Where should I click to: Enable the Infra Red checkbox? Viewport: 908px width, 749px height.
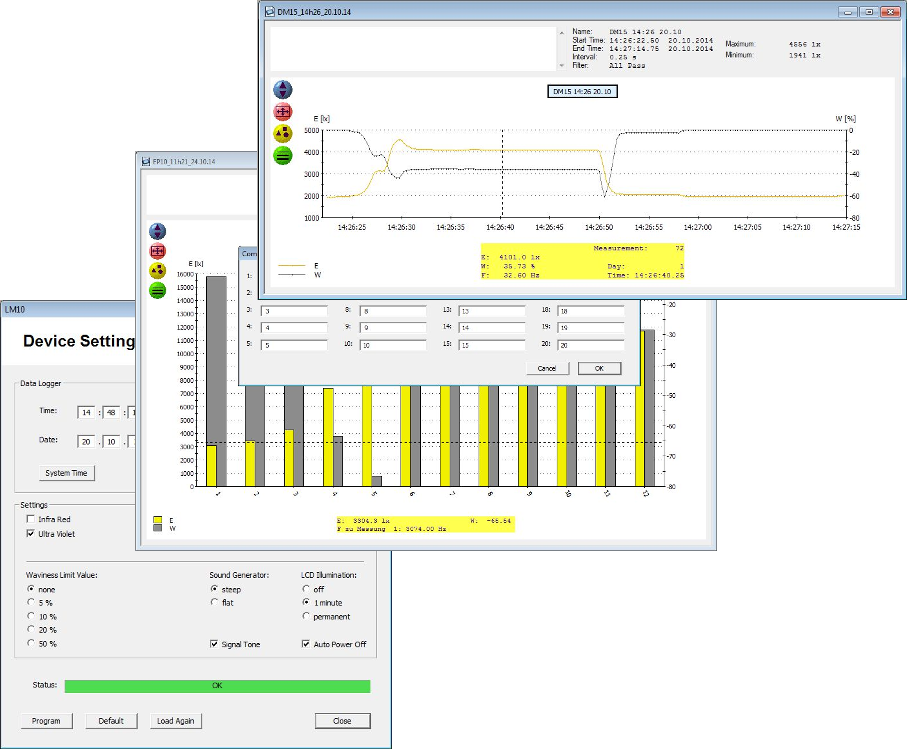(x=31, y=519)
